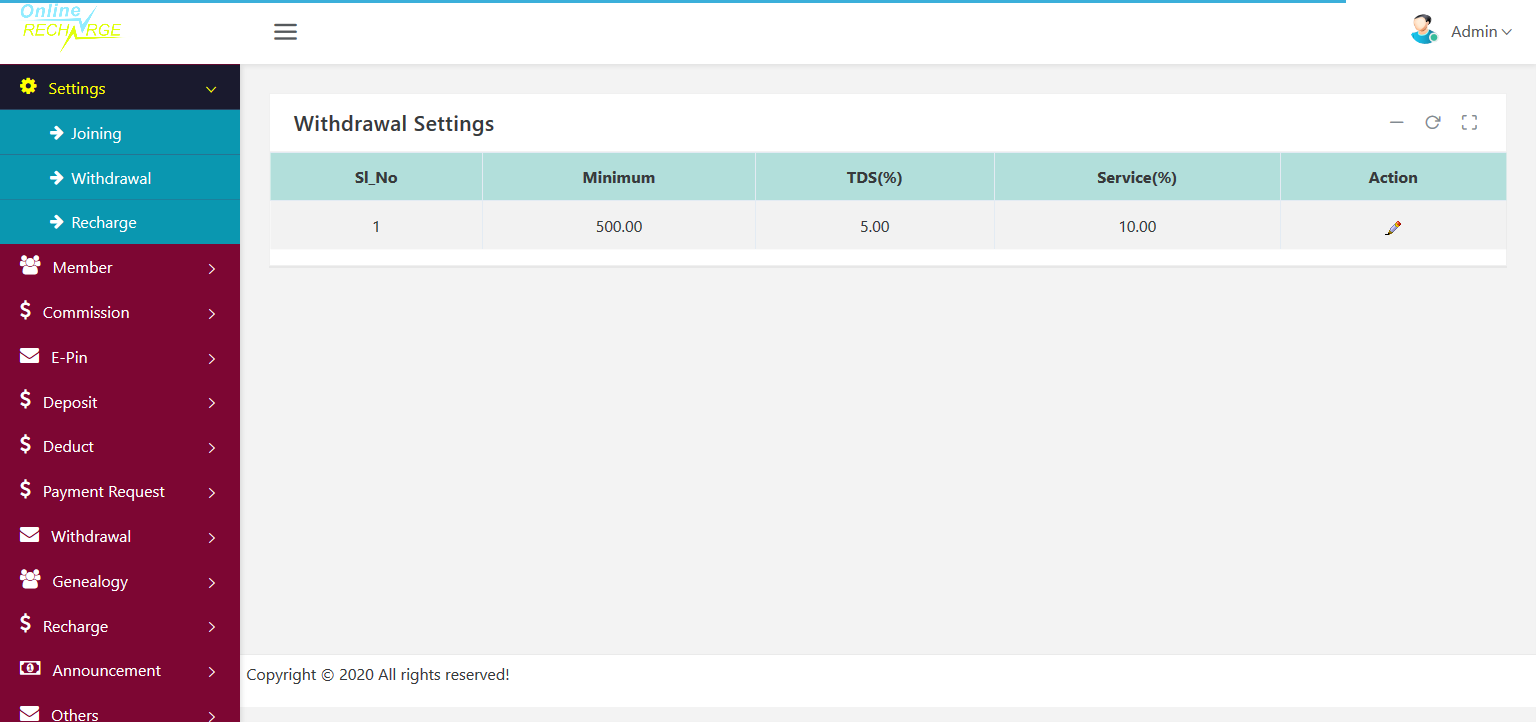
Task: Select the 10.00 service value cell
Action: tap(1137, 226)
